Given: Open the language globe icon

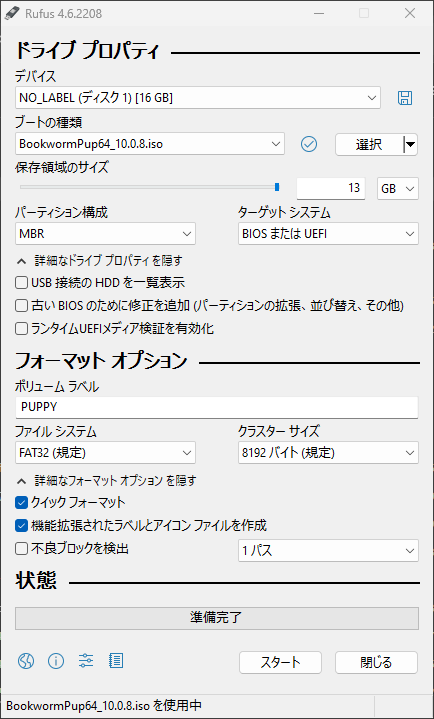Looking at the screenshot, I should click(26, 661).
